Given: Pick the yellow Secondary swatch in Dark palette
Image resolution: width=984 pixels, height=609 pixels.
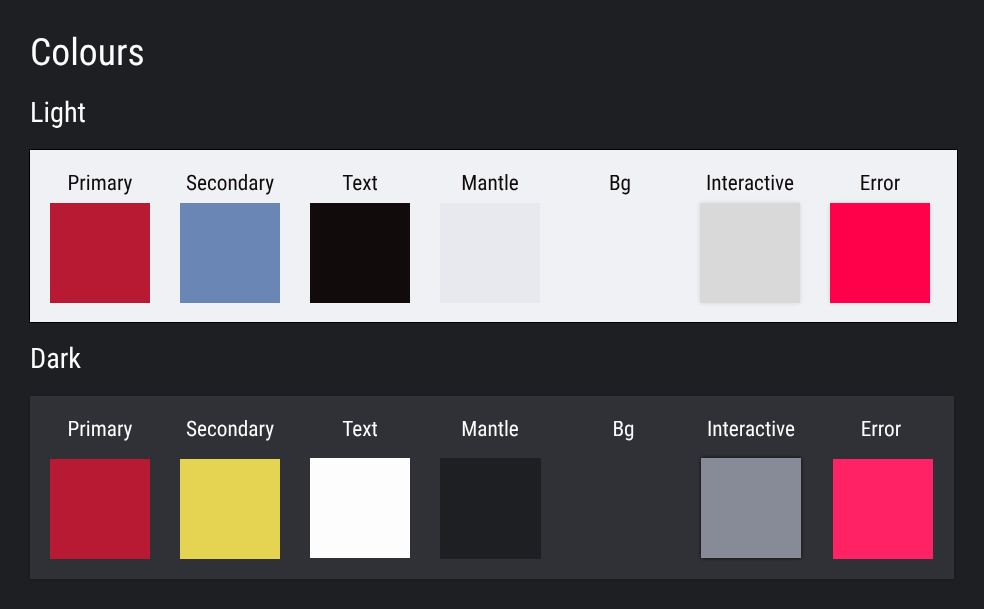Looking at the screenshot, I should click(230, 509).
